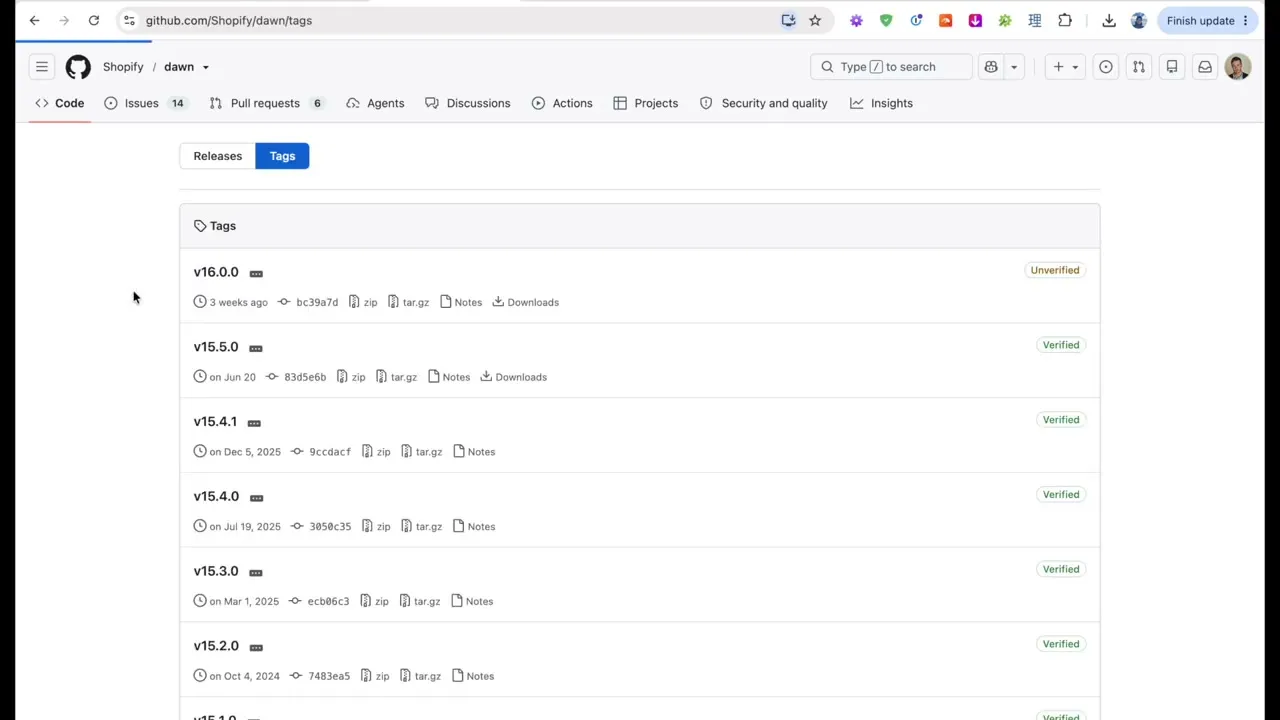This screenshot has height=720, width=1280.
Task: Open the Actions tab
Action: pos(562,103)
